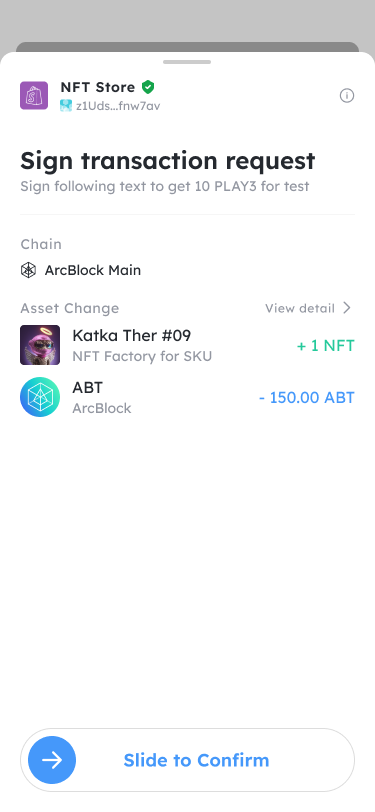This screenshot has height=812, width=375.
Task: Expand asset details via View detail chevron
Action: coord(347,308)
